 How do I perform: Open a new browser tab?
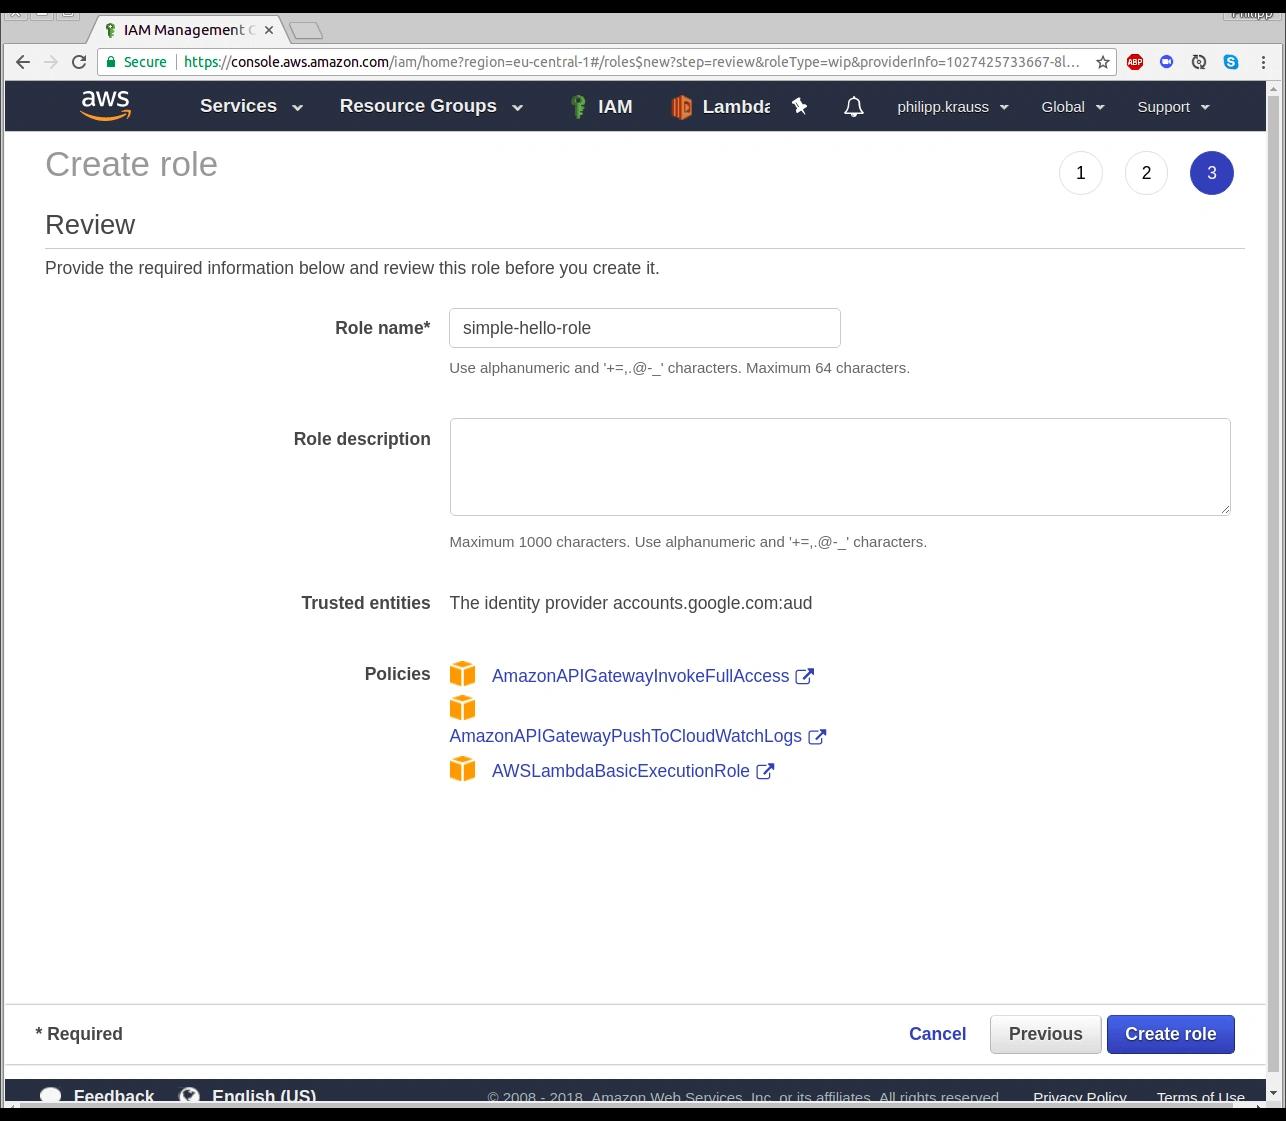point(306,31)
